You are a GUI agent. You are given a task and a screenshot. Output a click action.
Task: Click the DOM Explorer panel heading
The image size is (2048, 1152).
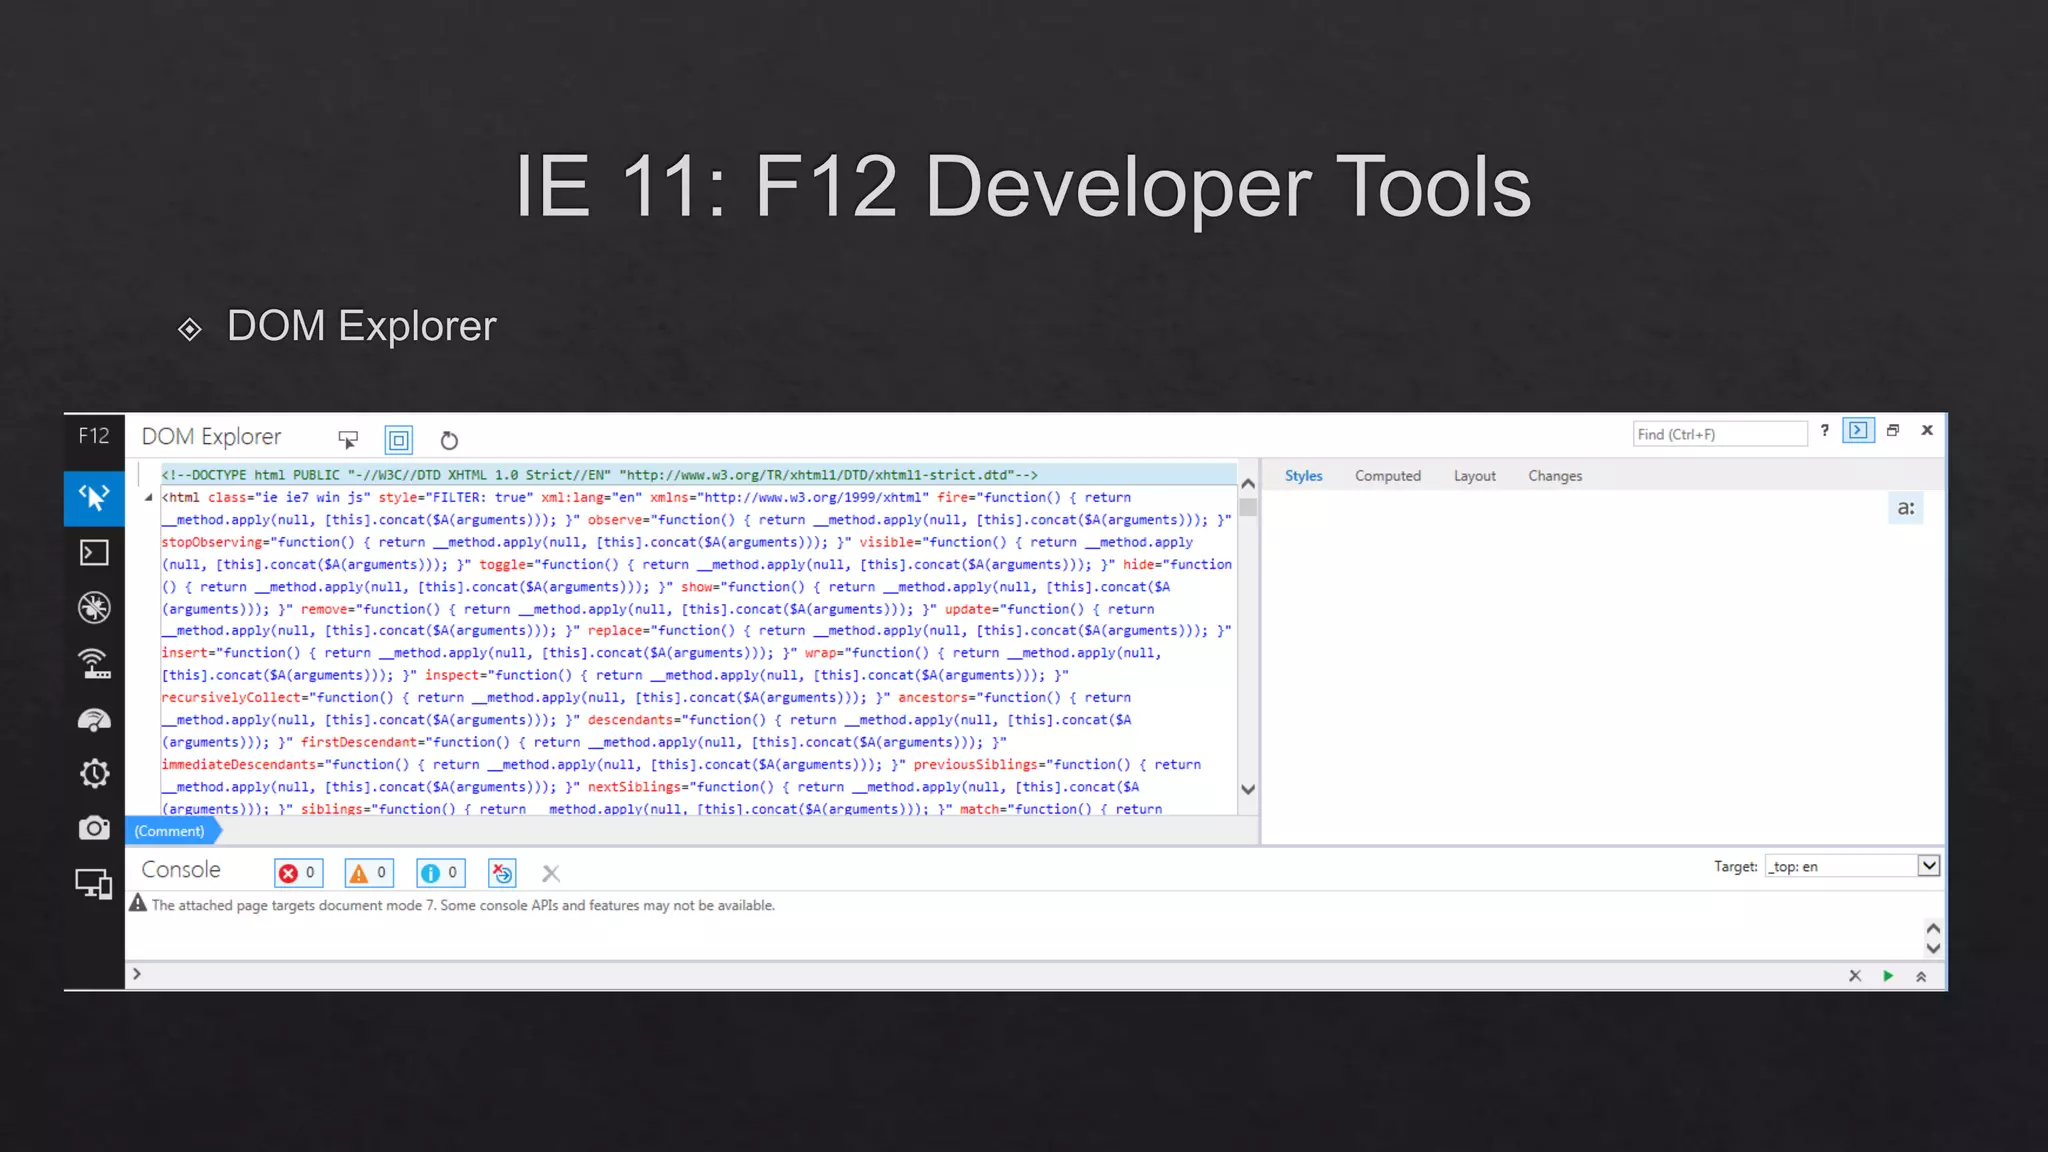click(211, 437)
